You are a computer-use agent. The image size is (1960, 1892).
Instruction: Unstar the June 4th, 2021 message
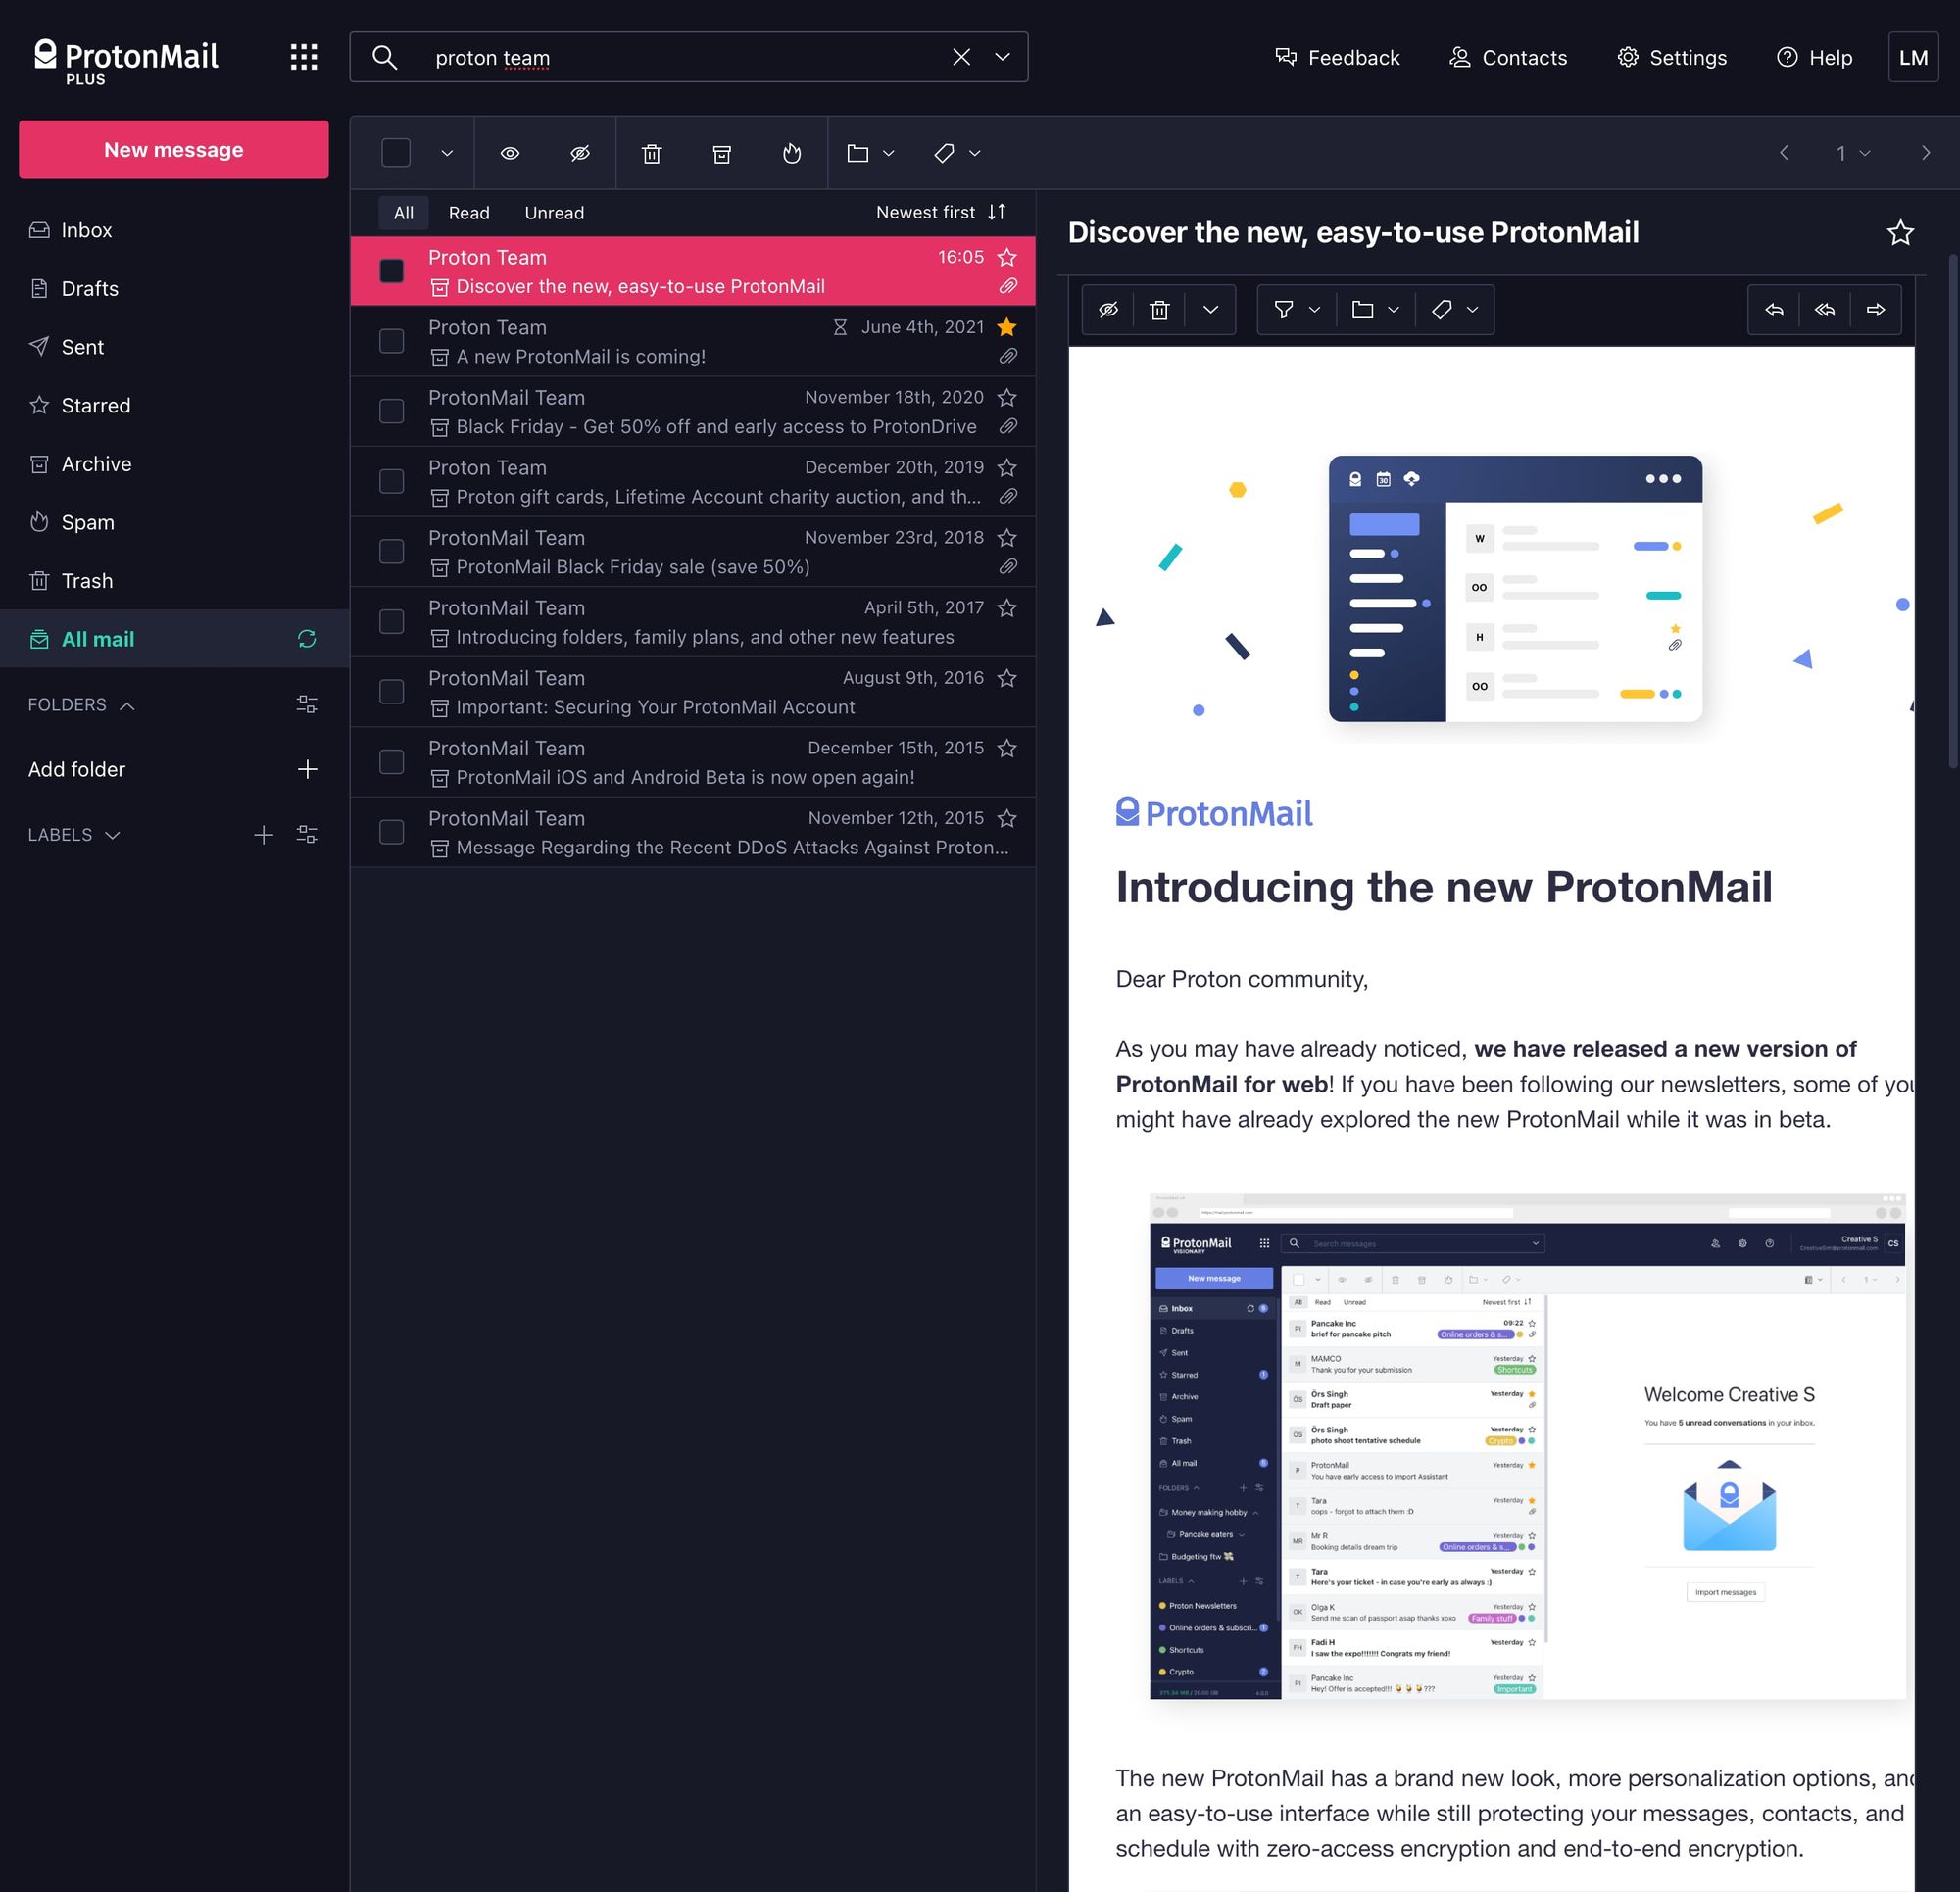(1007, 327)
